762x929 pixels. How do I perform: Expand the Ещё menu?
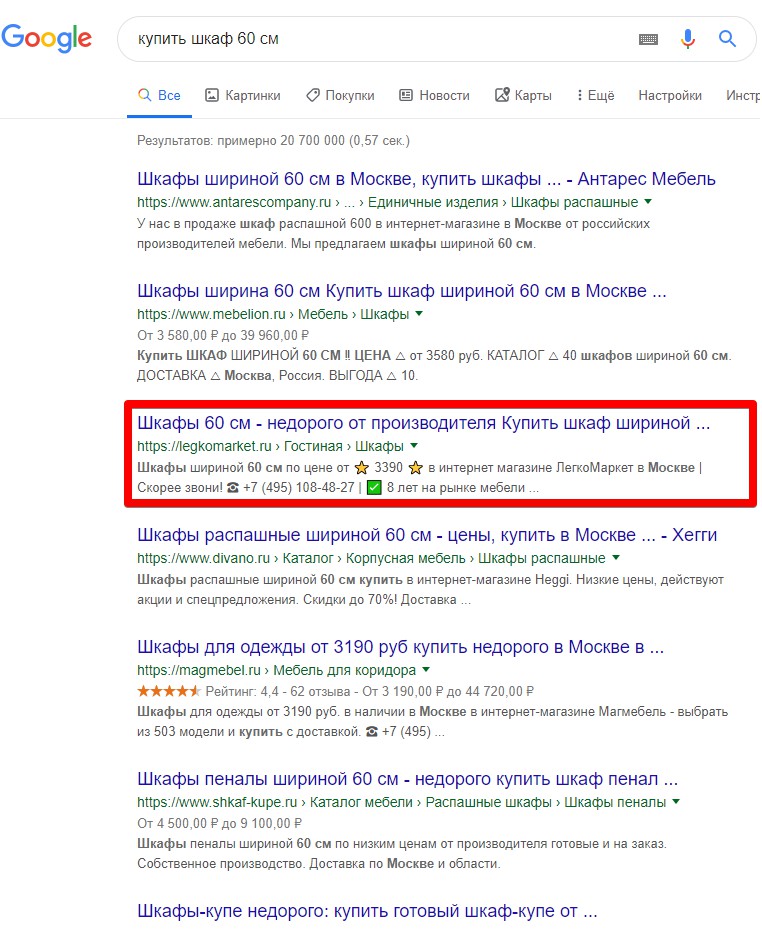[595, 95]
